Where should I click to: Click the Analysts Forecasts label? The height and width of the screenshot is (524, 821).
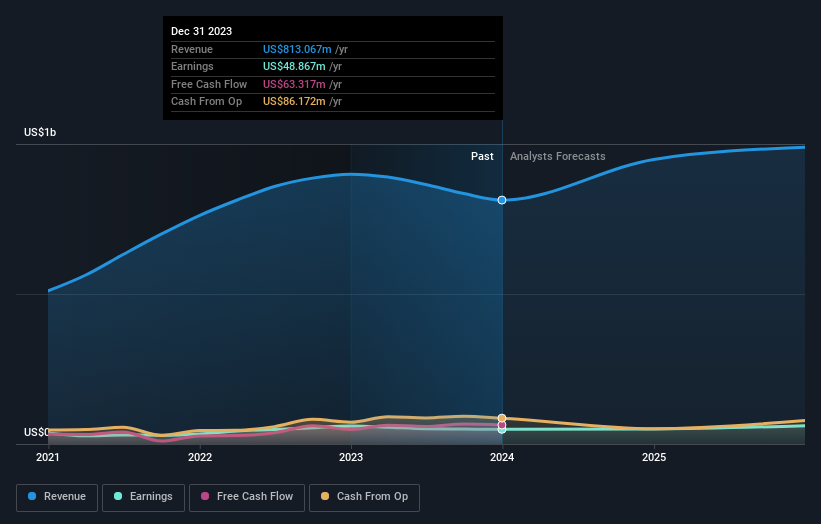[558, 157]
